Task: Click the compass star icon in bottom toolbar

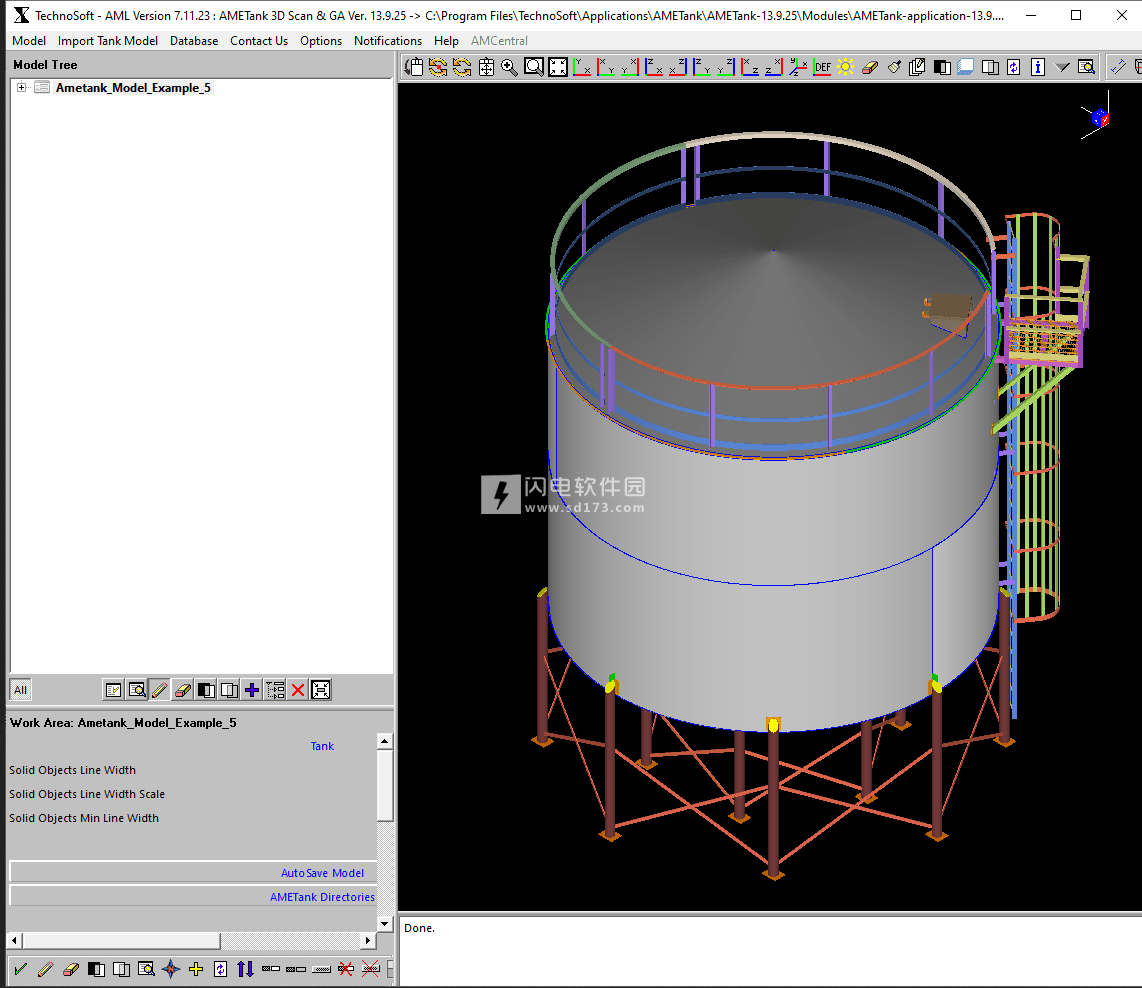Action: click(171, 969)
